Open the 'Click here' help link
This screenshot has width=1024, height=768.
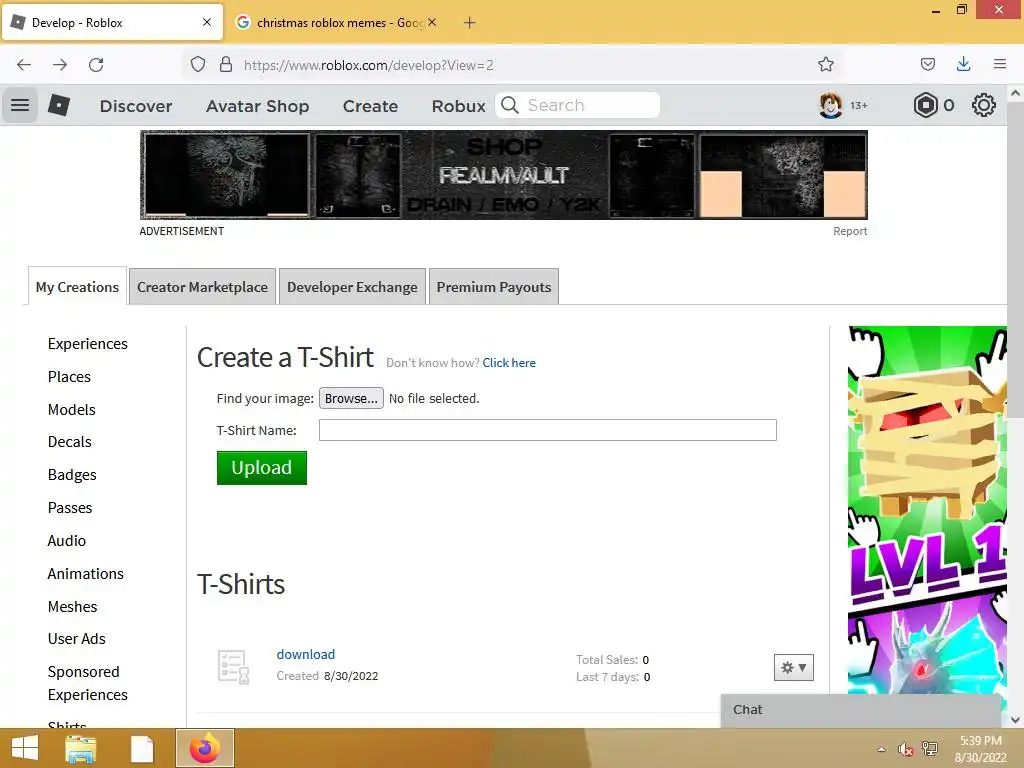click(509, 362)
